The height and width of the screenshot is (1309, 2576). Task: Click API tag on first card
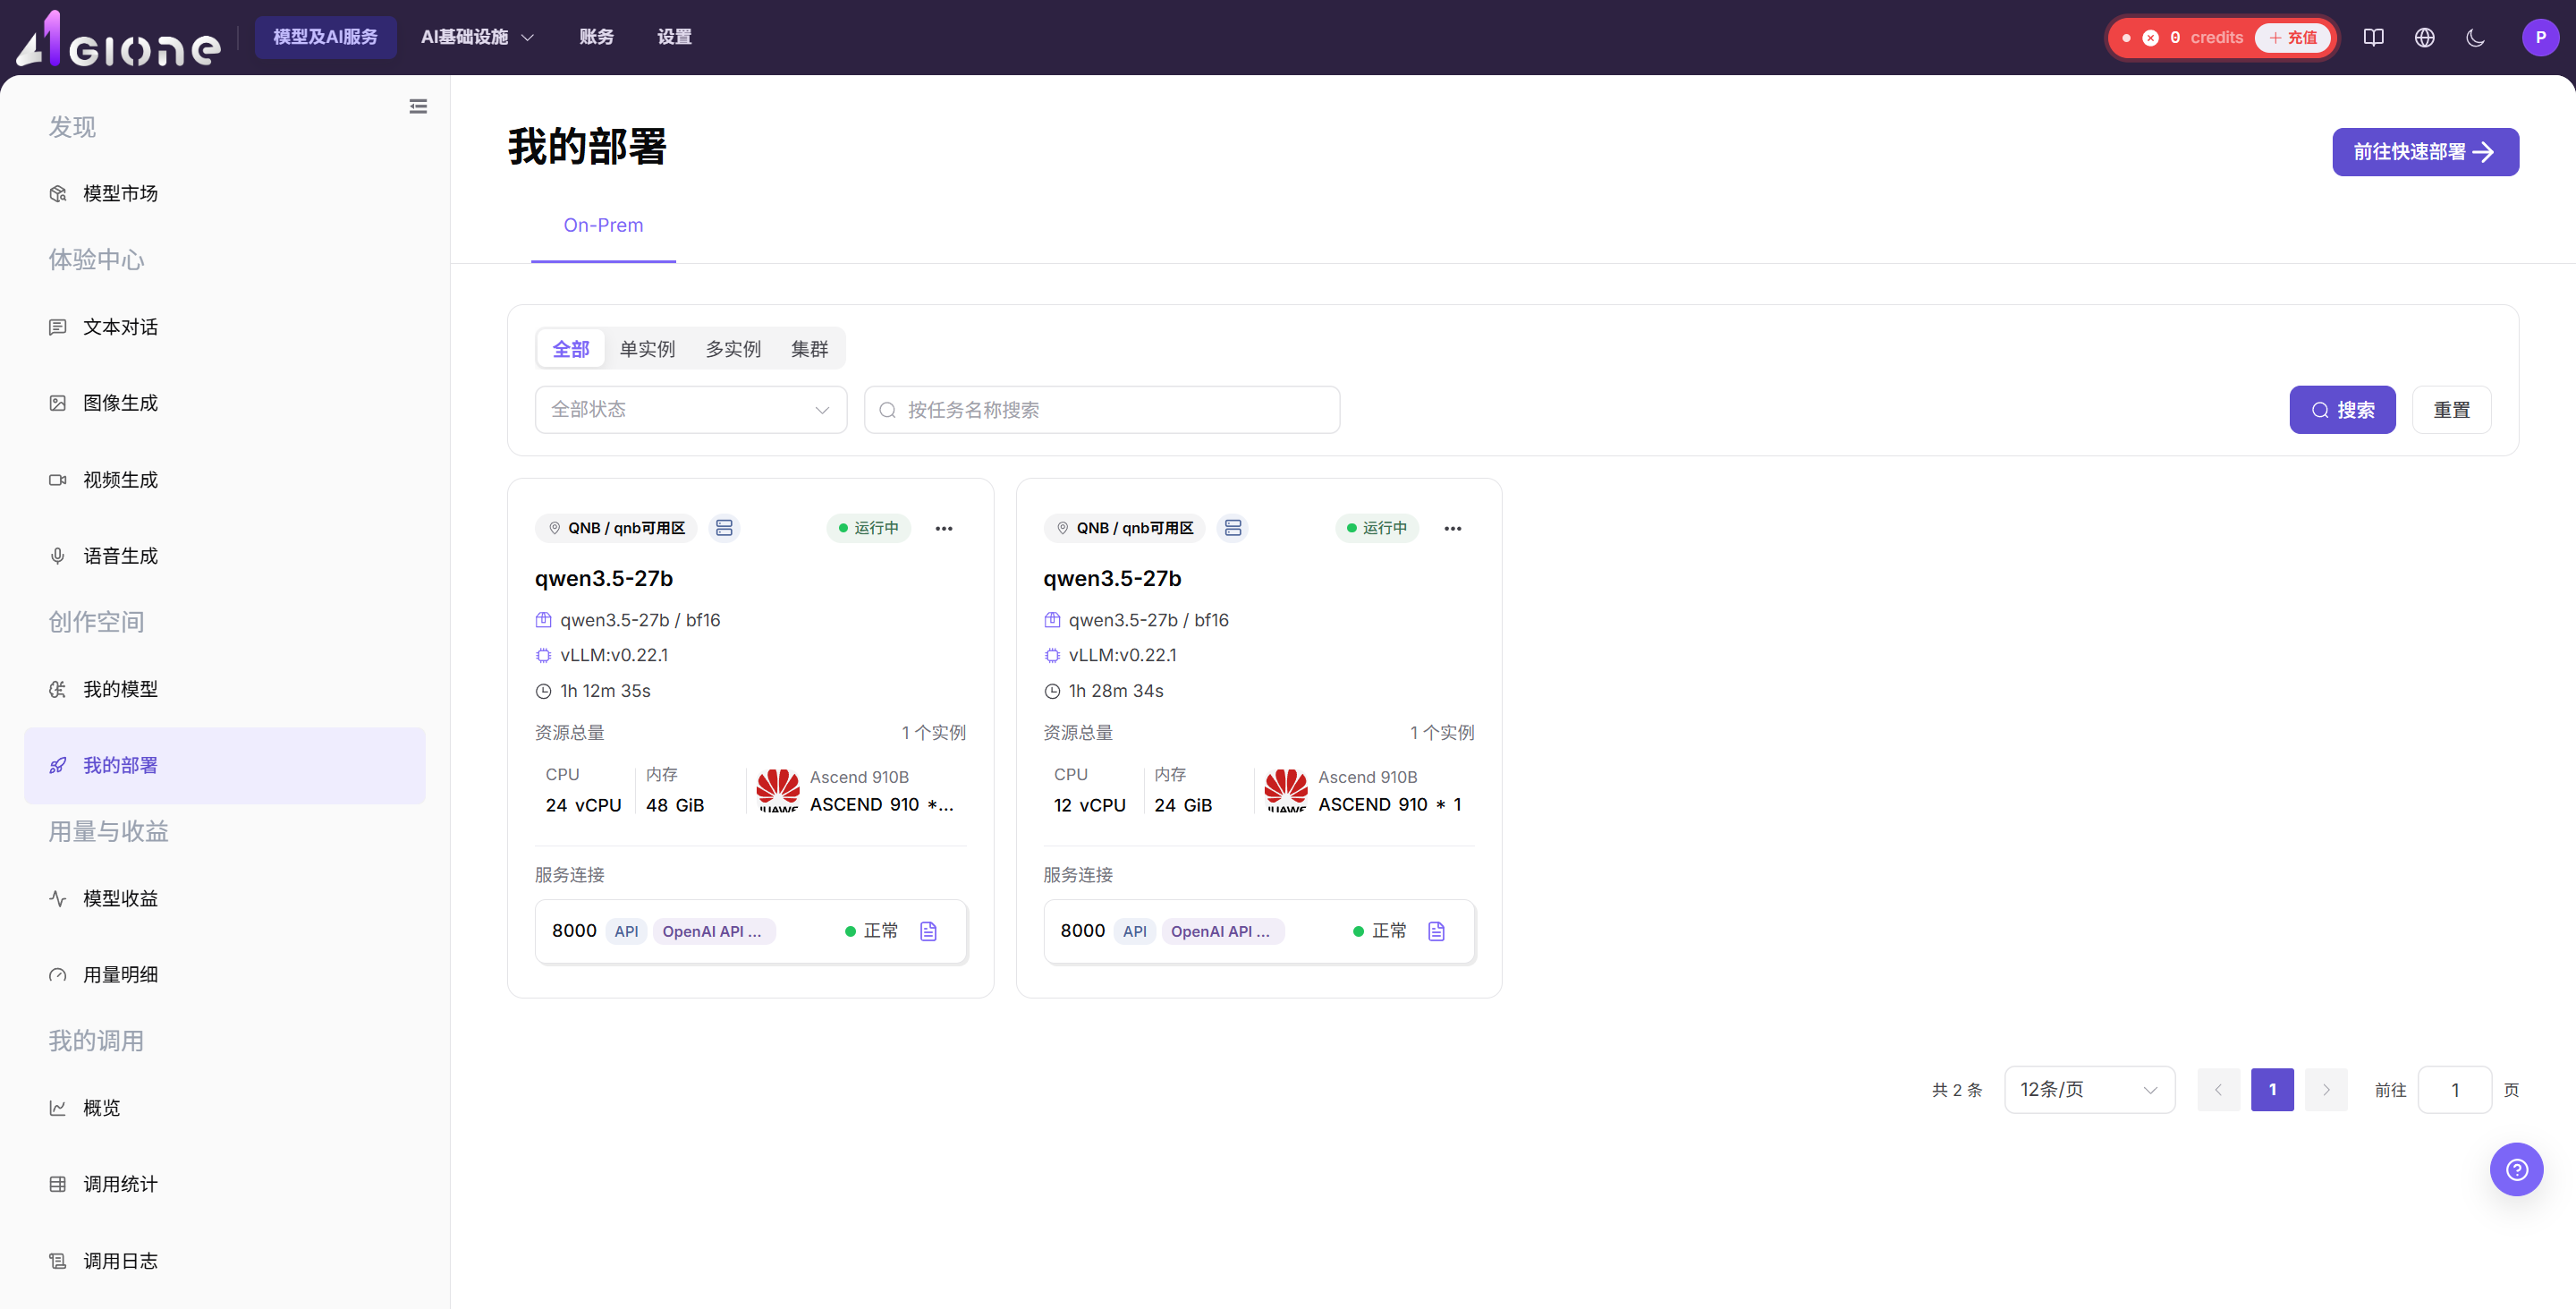tap(626, 931)
